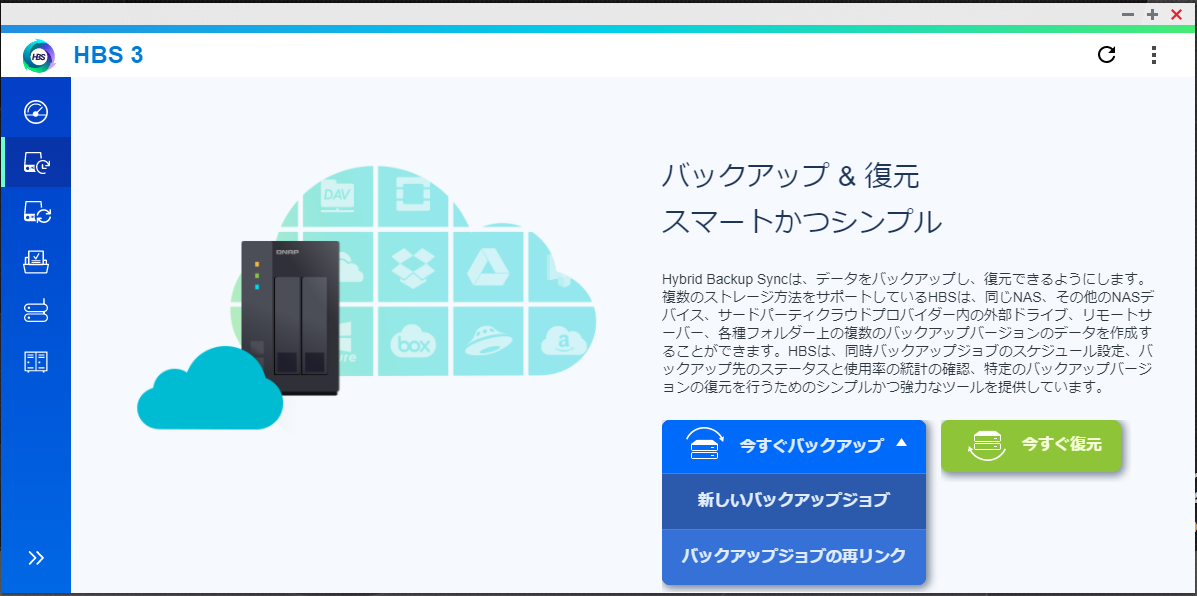Click the backup drive icon in blue button
1197x596 pixels.
[704, 445]
